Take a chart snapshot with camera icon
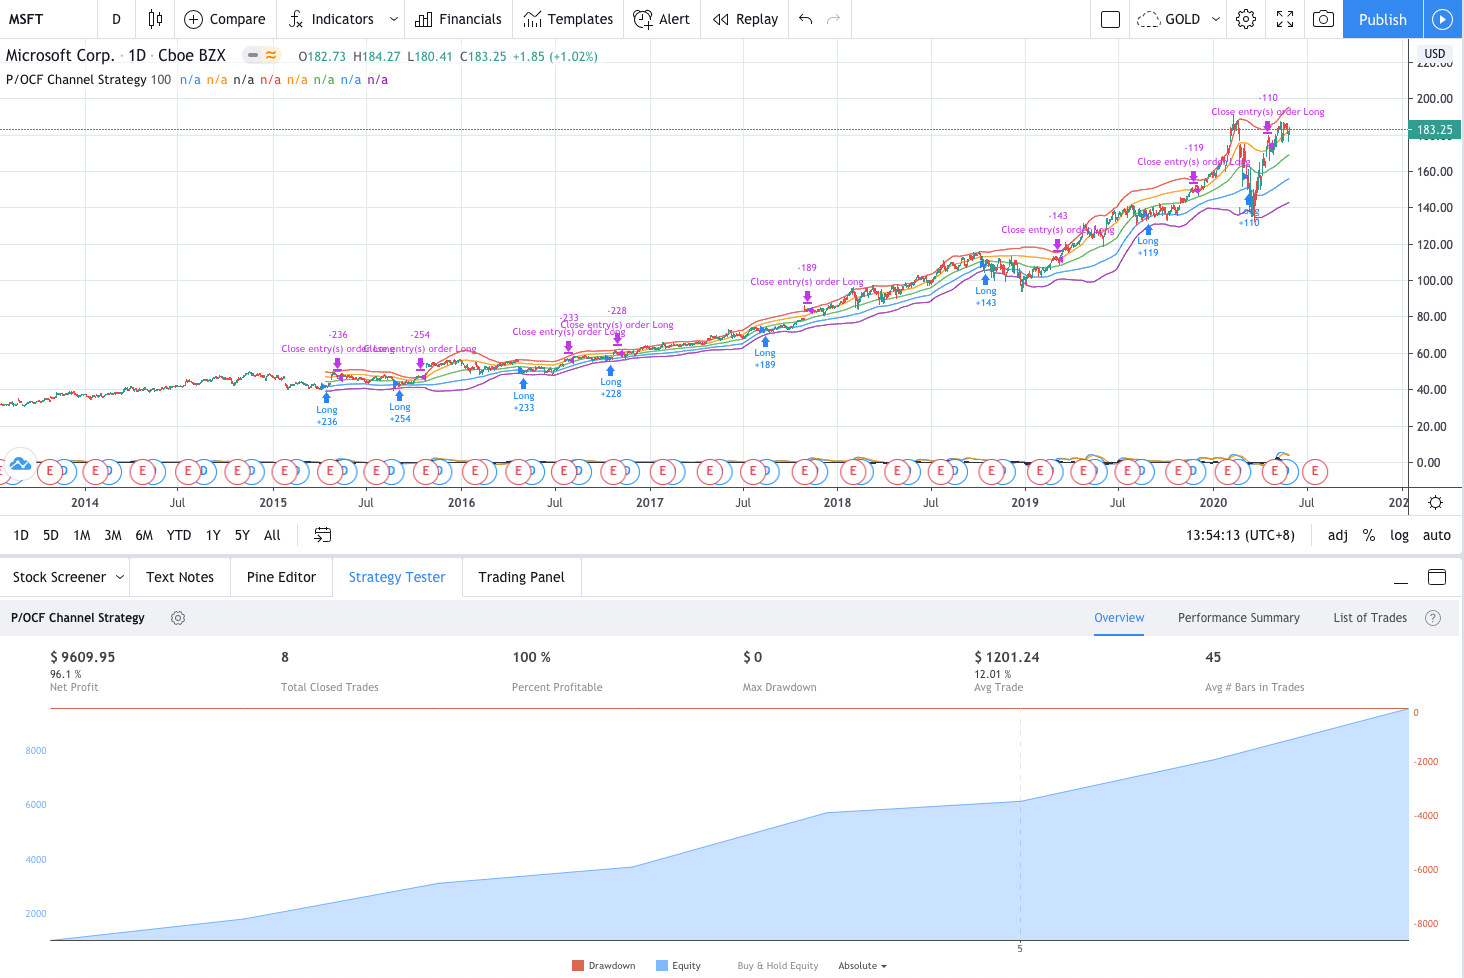The image size is (1464, 978). pyautogui.click(x=1323, y=19)
